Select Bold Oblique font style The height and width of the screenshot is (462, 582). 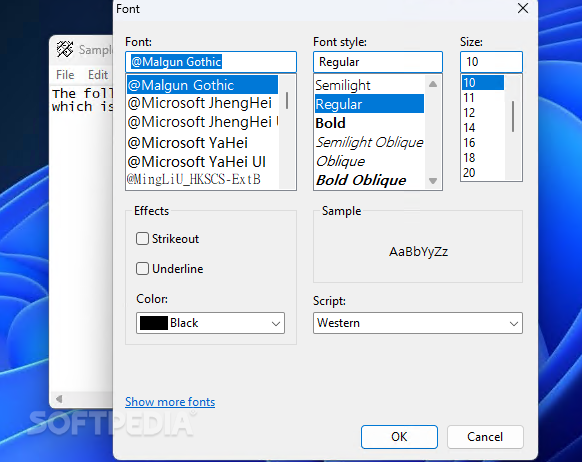369,180
